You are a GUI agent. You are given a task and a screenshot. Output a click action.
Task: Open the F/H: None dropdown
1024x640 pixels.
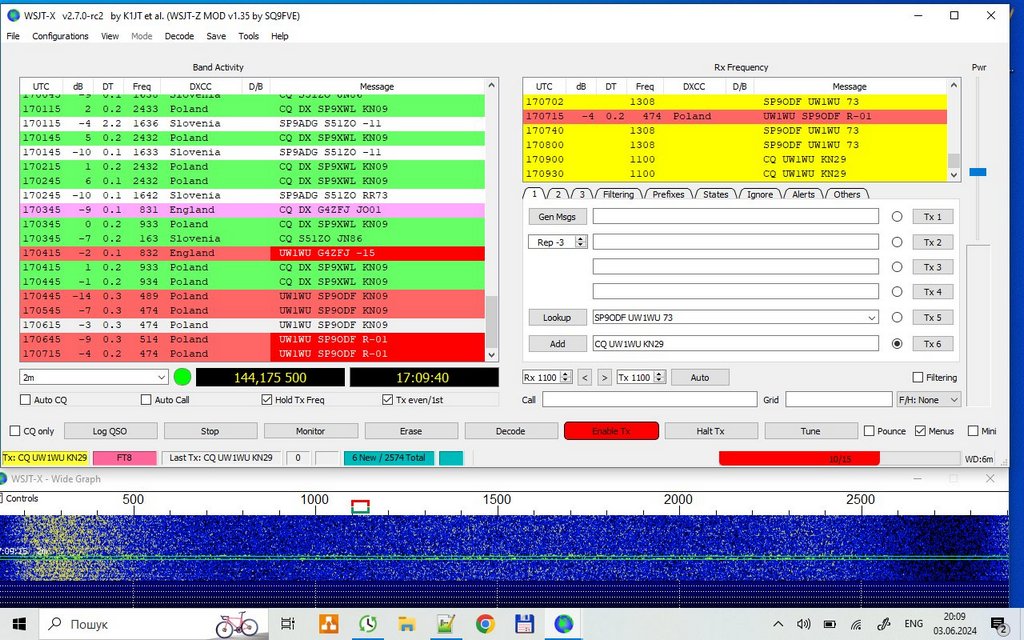tap(928, 400)
